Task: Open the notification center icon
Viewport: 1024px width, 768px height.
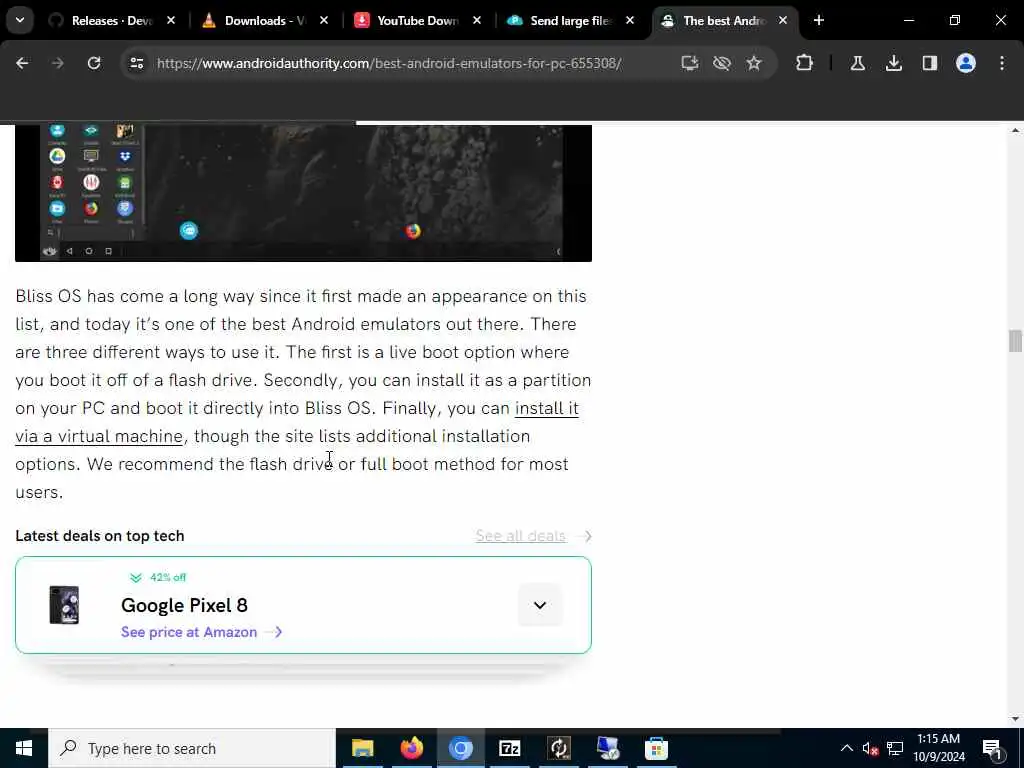Action: point(993,749)
